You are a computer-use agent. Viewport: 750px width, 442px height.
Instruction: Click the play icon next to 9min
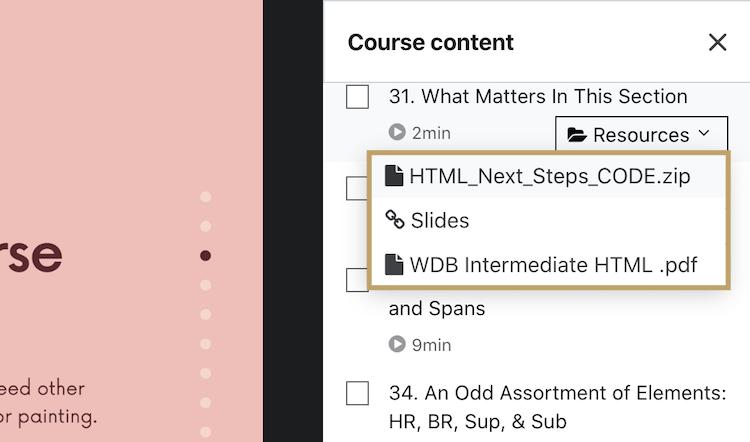(x=397, y=345)
